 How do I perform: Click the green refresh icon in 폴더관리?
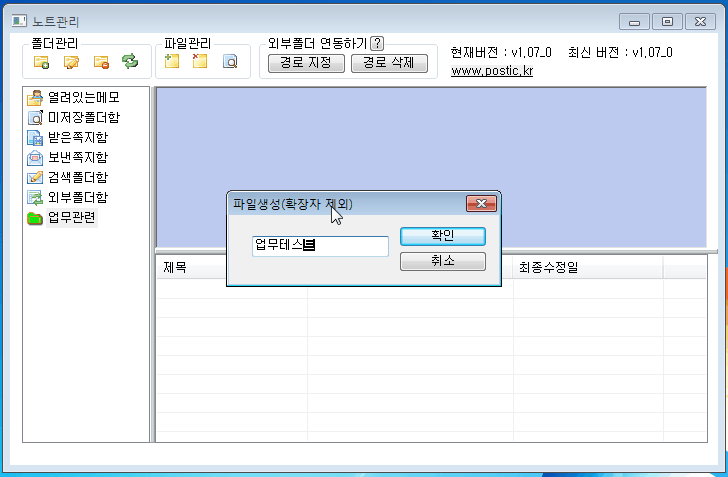(130, 61)
